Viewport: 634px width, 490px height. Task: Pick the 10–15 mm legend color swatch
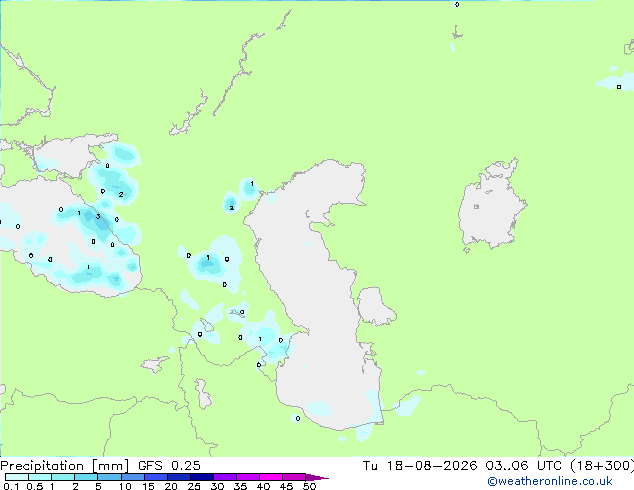tap(133, 477)
